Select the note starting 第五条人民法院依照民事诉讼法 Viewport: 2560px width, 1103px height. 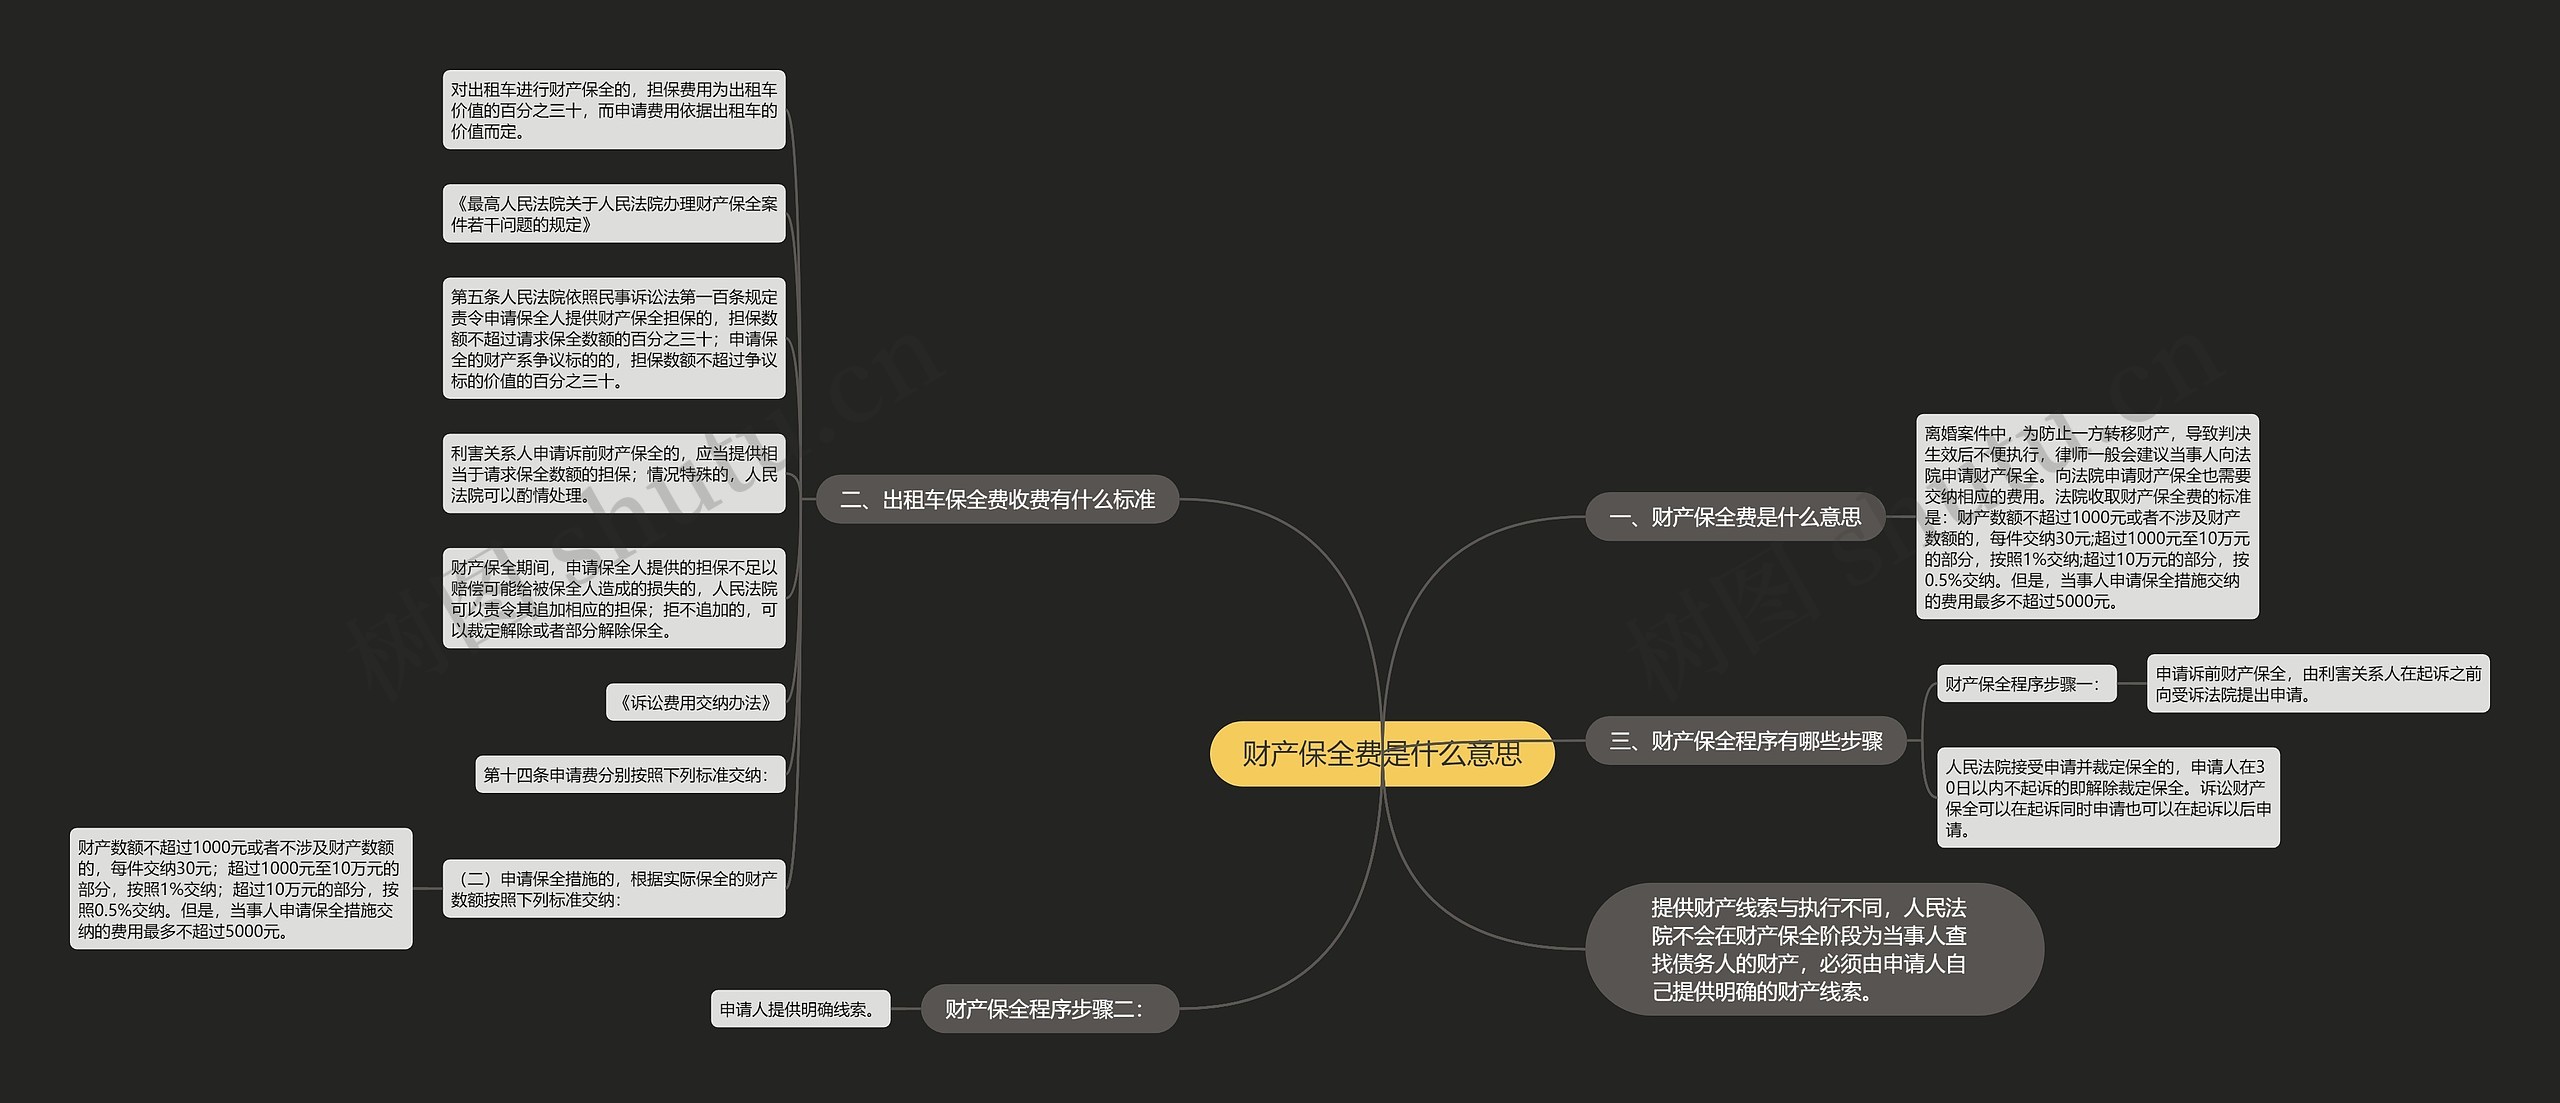(614, 338)
